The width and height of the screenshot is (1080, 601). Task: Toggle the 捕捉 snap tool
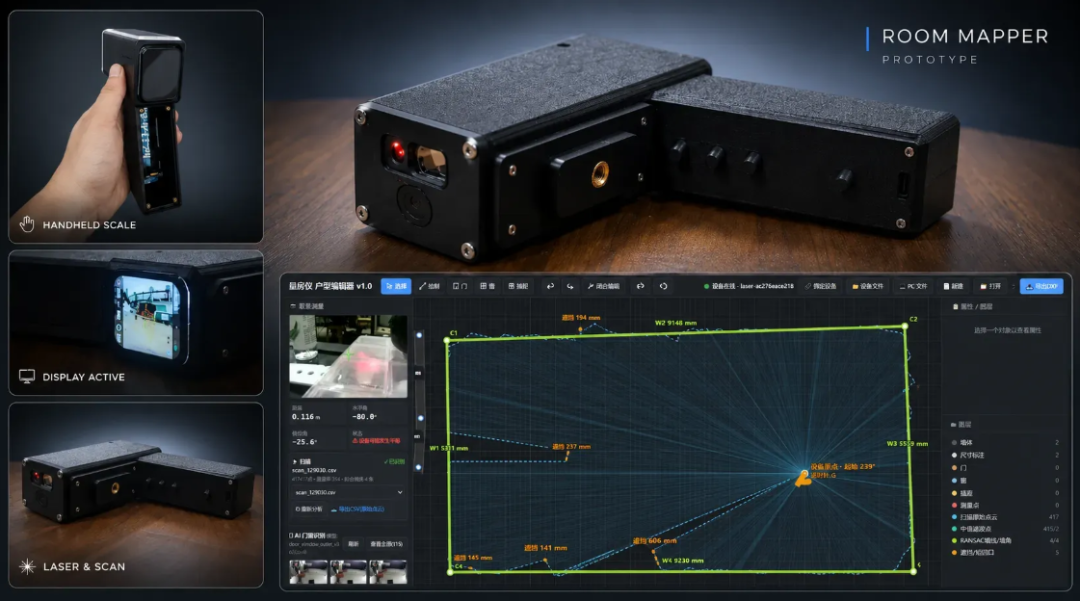(x=518, y=286)
